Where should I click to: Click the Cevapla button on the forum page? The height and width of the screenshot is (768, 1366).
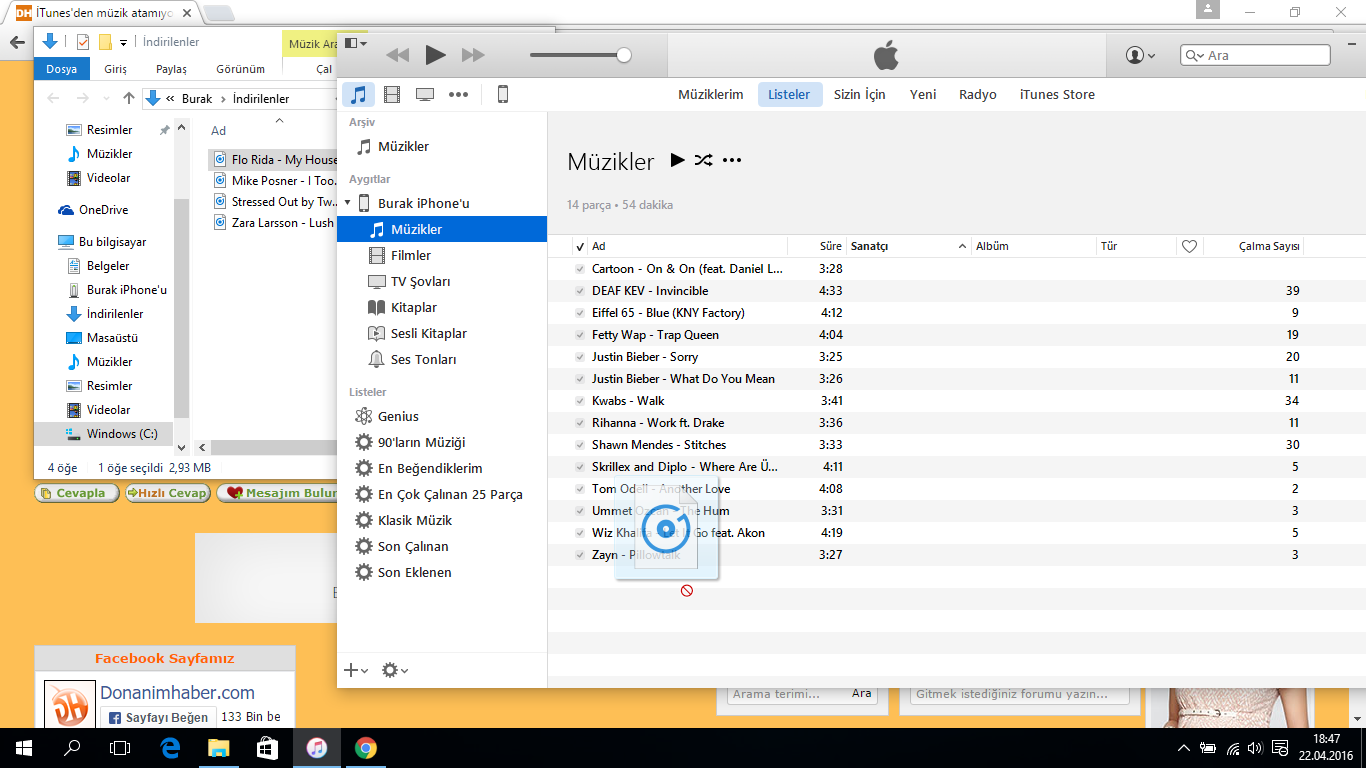click(75, 493)
